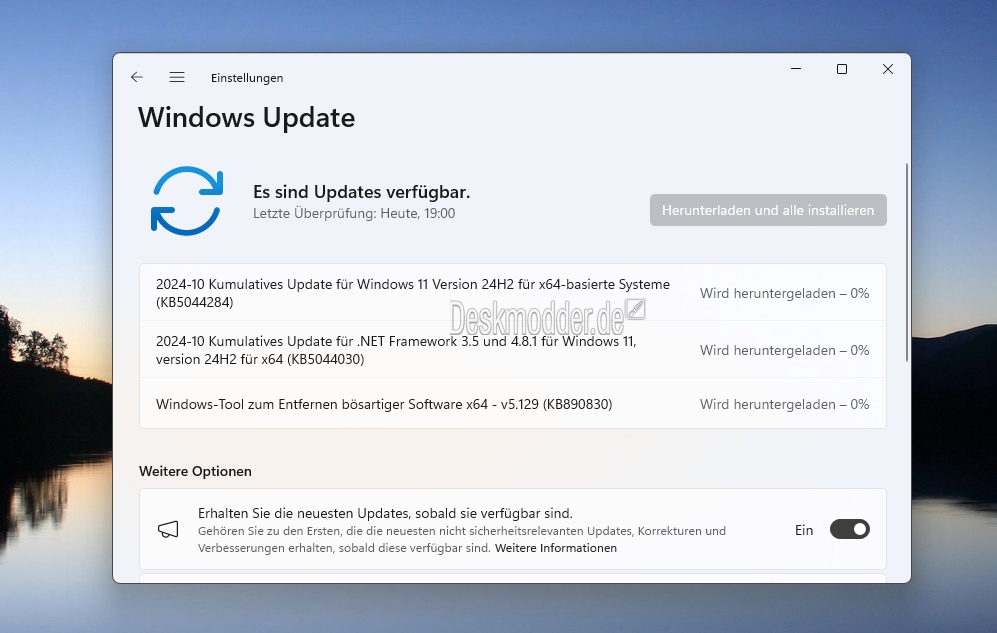
Task: Close the Einstellungen window
Action: tap(888, 69)
